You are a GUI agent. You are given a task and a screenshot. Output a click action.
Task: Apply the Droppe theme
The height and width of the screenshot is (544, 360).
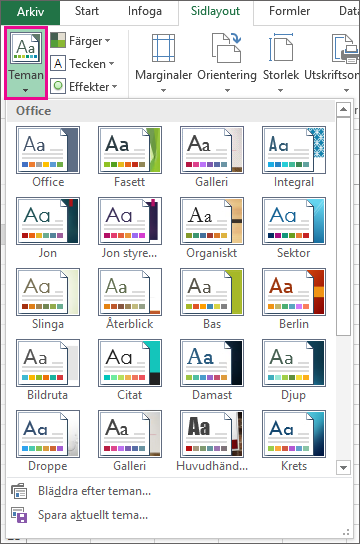(x=48, y=441)
